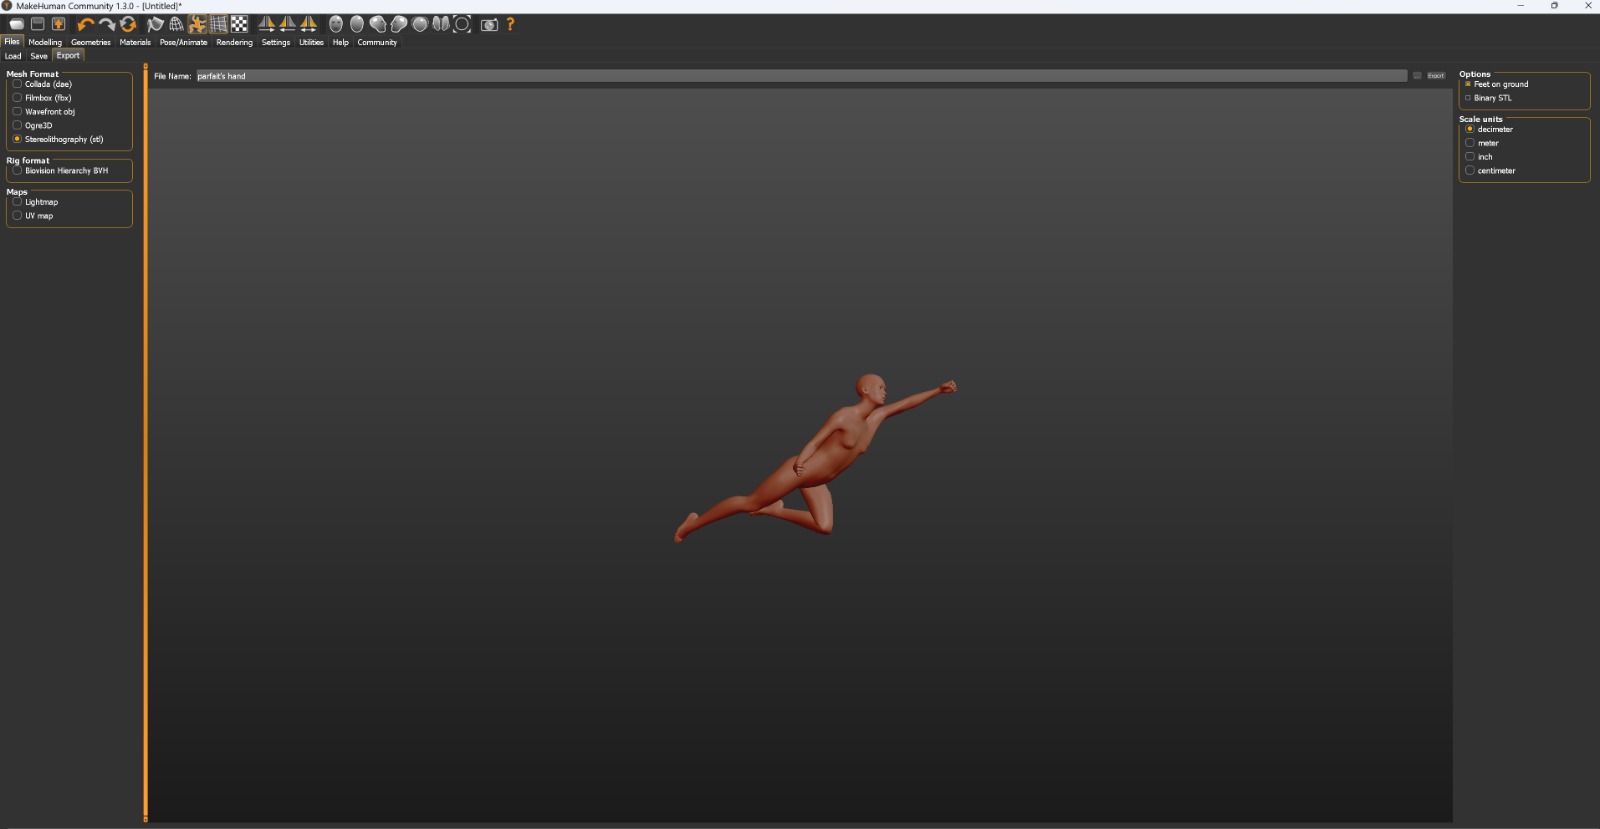Screen dimensions: 1600x829
Task: Click the front face view icon
Action: tap(336, 24)
